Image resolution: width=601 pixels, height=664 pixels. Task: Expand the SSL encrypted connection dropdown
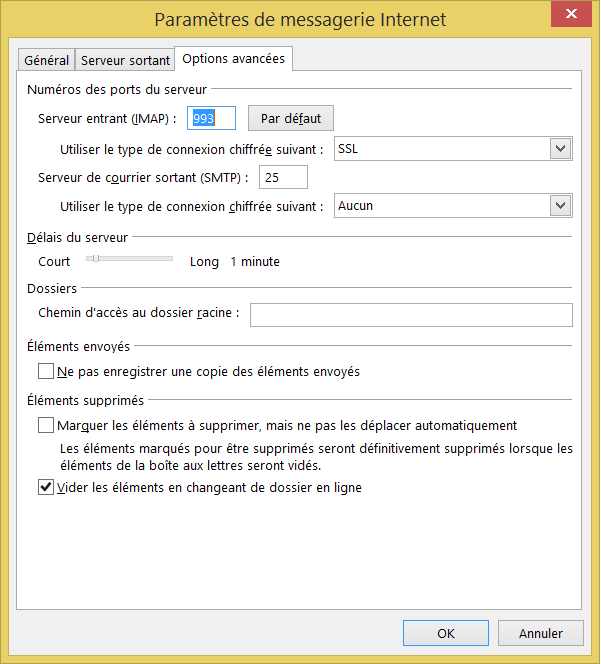click(560, 149)
